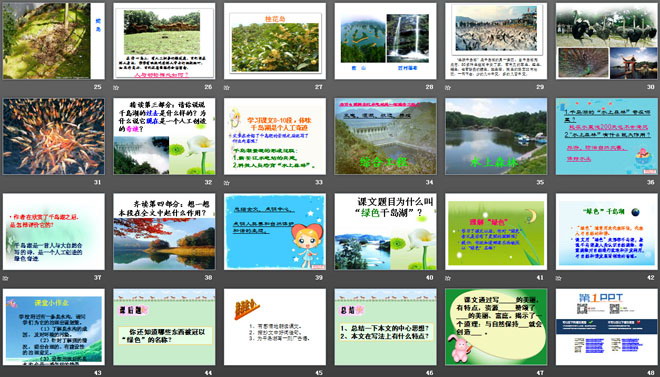This screenshot has height=377, width=660.
Task: Select slide 39 thumbnail with cartoon girl
Action: pyautogui.click(x=275, y=231)
